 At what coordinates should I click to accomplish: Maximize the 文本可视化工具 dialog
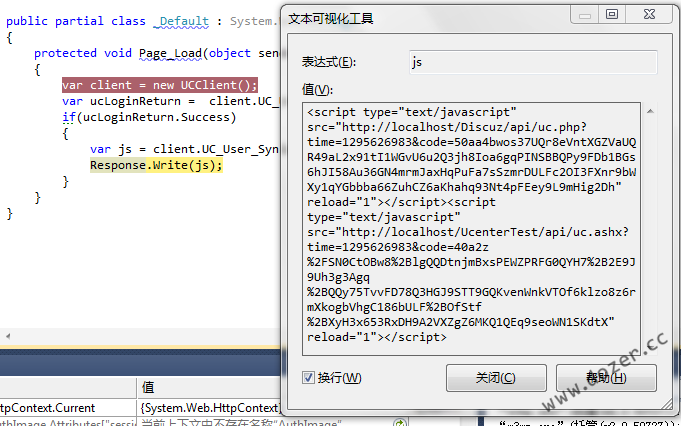click(x=612, y=15)
